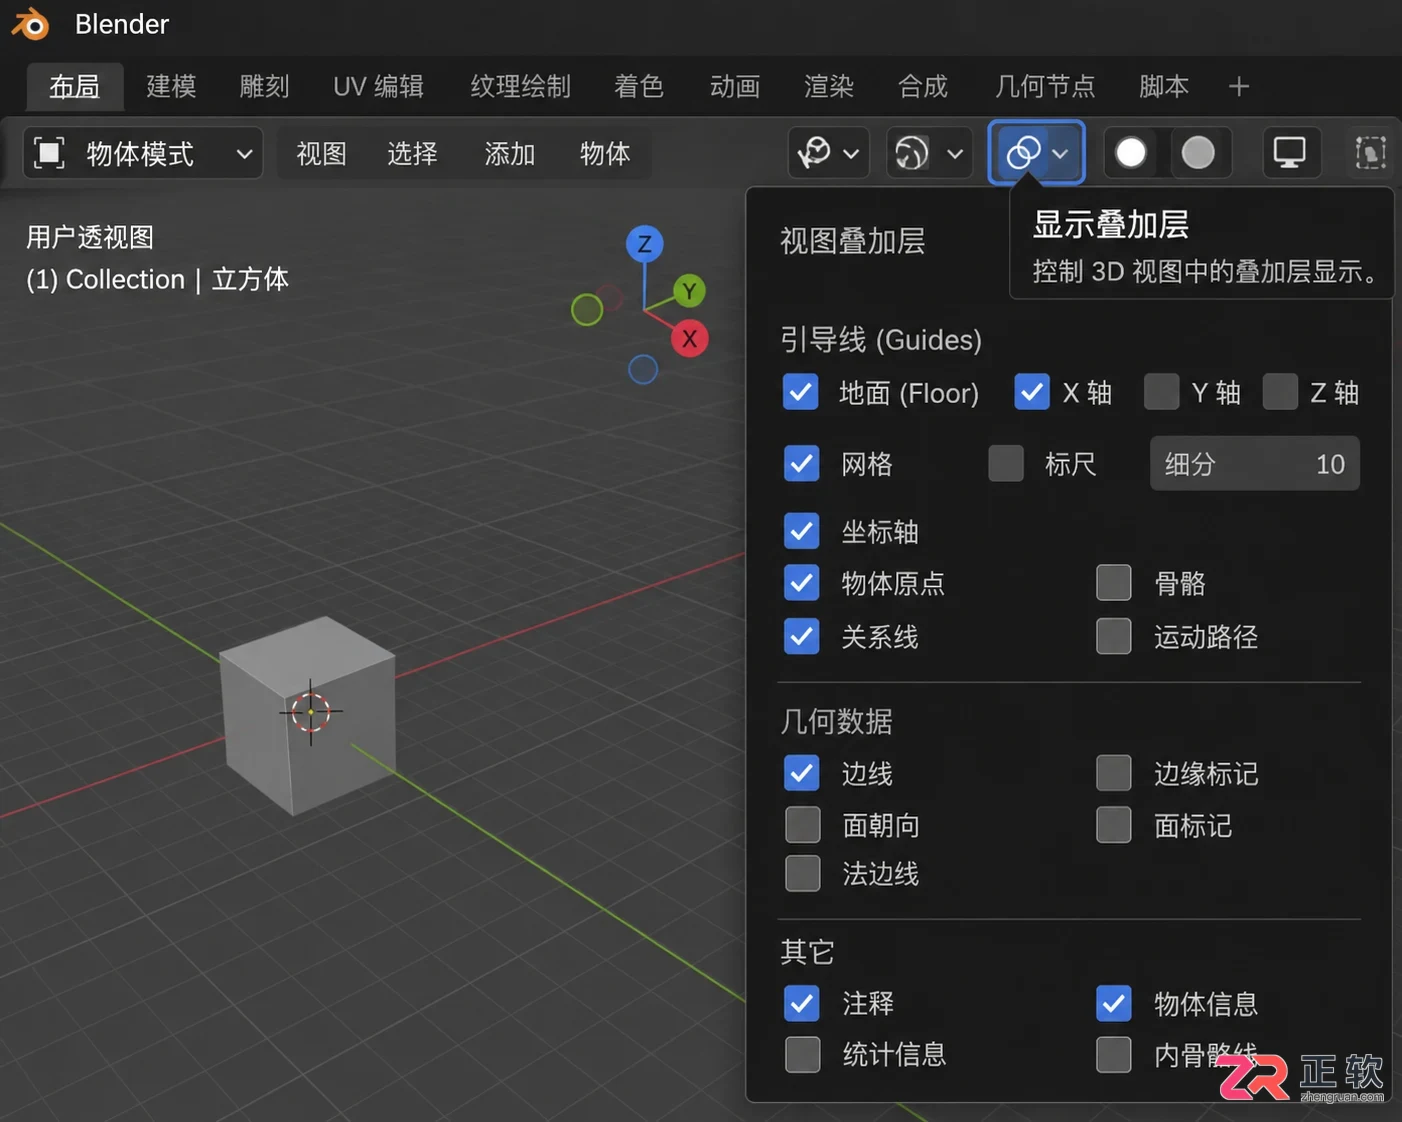Open the 视图 menu
This screenshot has height=1122, width=1402.
click(321, 153)
